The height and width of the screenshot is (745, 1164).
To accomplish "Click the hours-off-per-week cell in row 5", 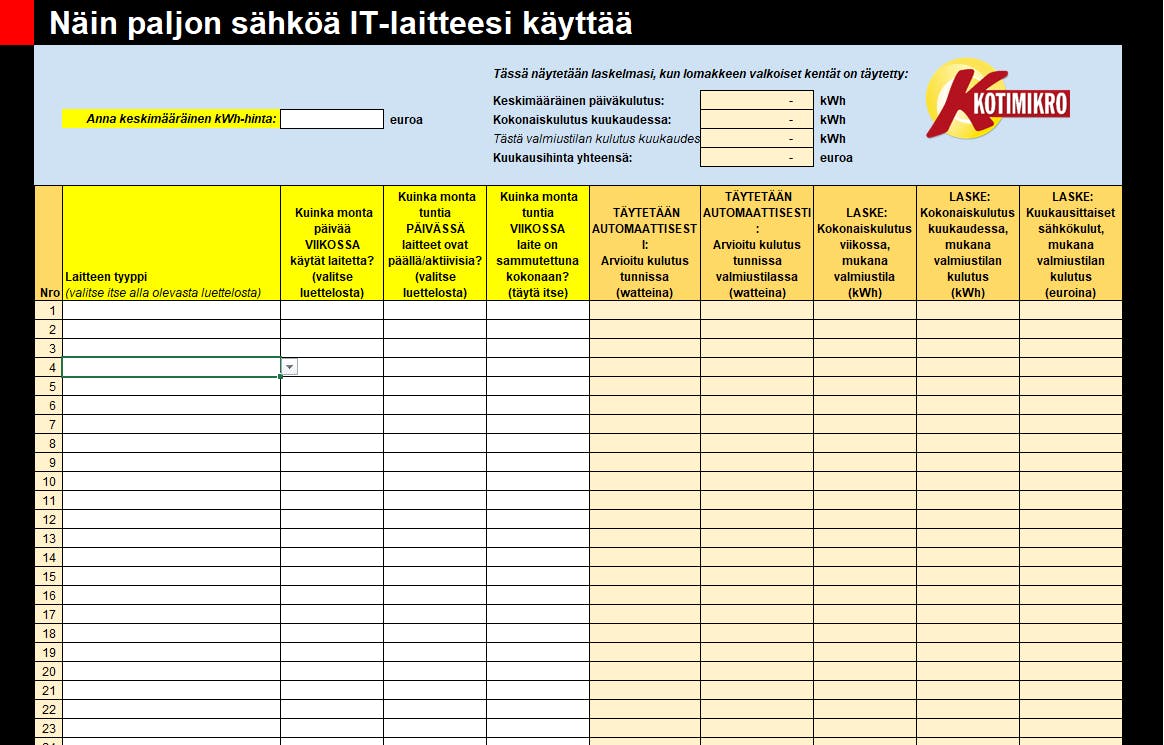I will 538,387.
